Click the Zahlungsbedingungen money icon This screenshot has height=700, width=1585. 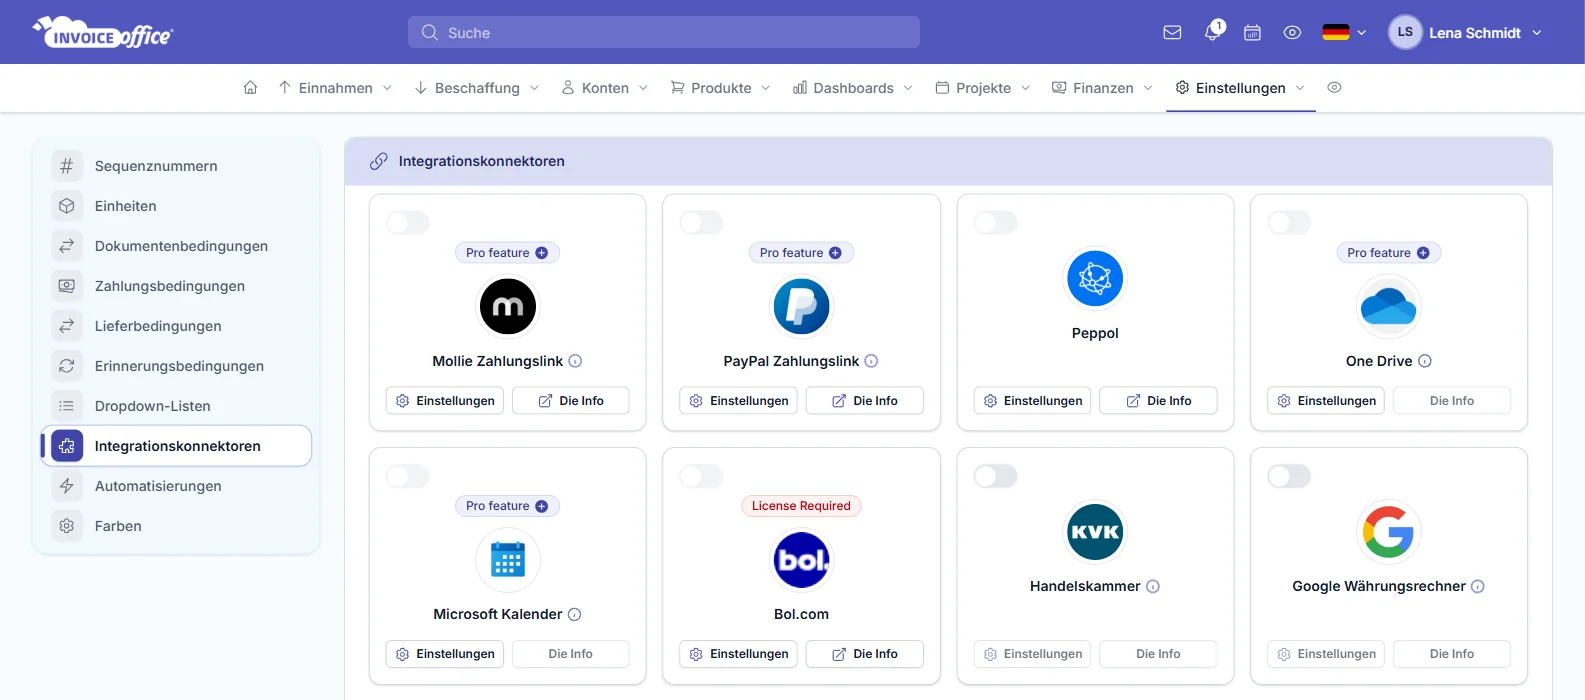click(x=67, y=286)
